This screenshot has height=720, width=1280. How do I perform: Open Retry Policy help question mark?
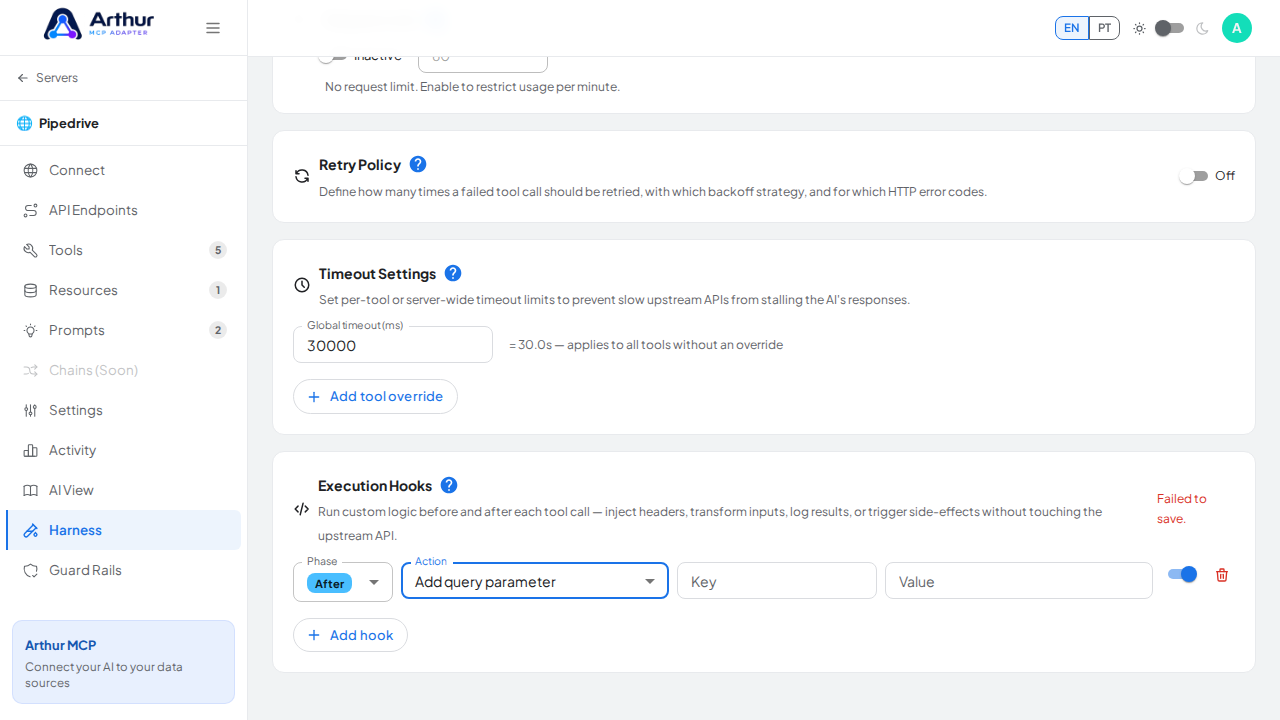pos(418,164)
